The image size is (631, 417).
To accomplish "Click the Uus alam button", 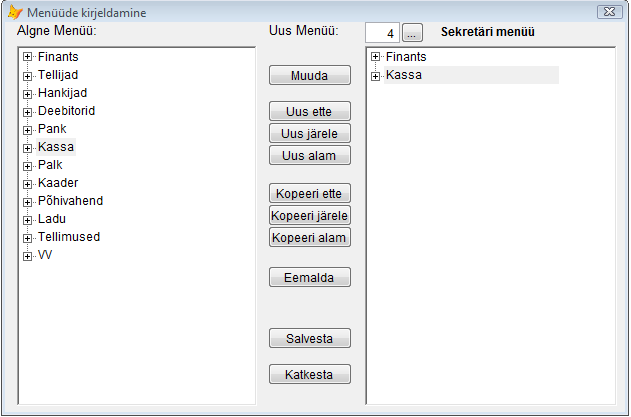I will (309, 155).
